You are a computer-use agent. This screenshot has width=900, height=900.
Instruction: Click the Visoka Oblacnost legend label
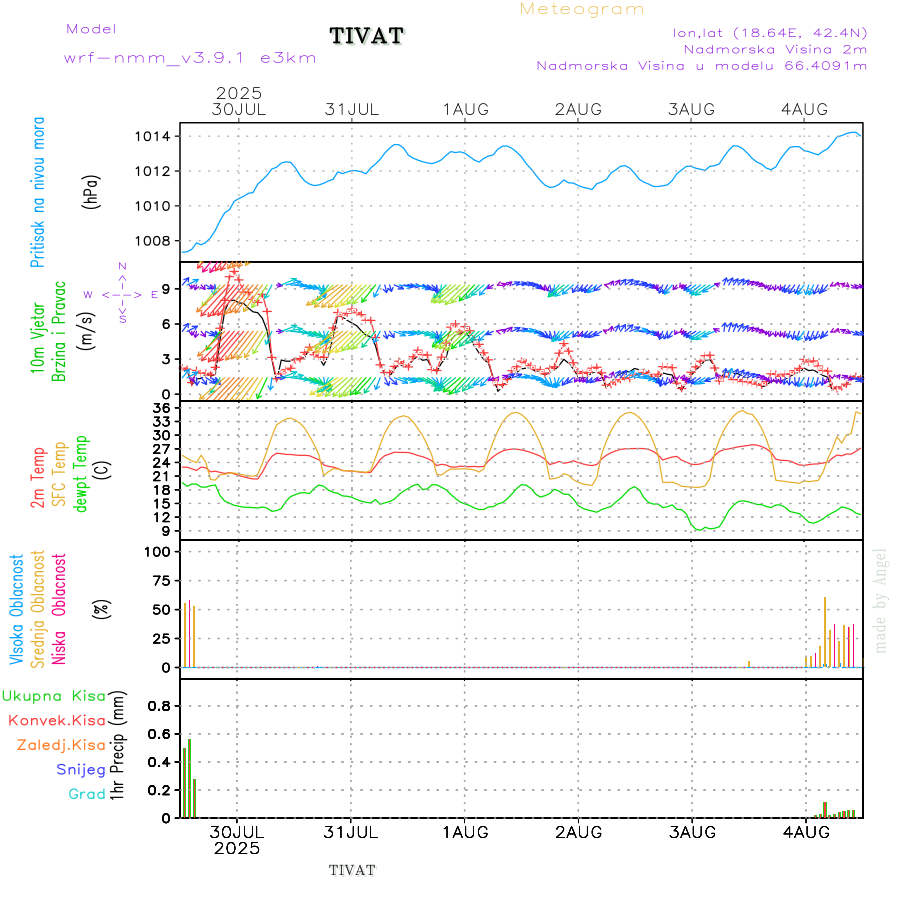click(x=17, y=608)
